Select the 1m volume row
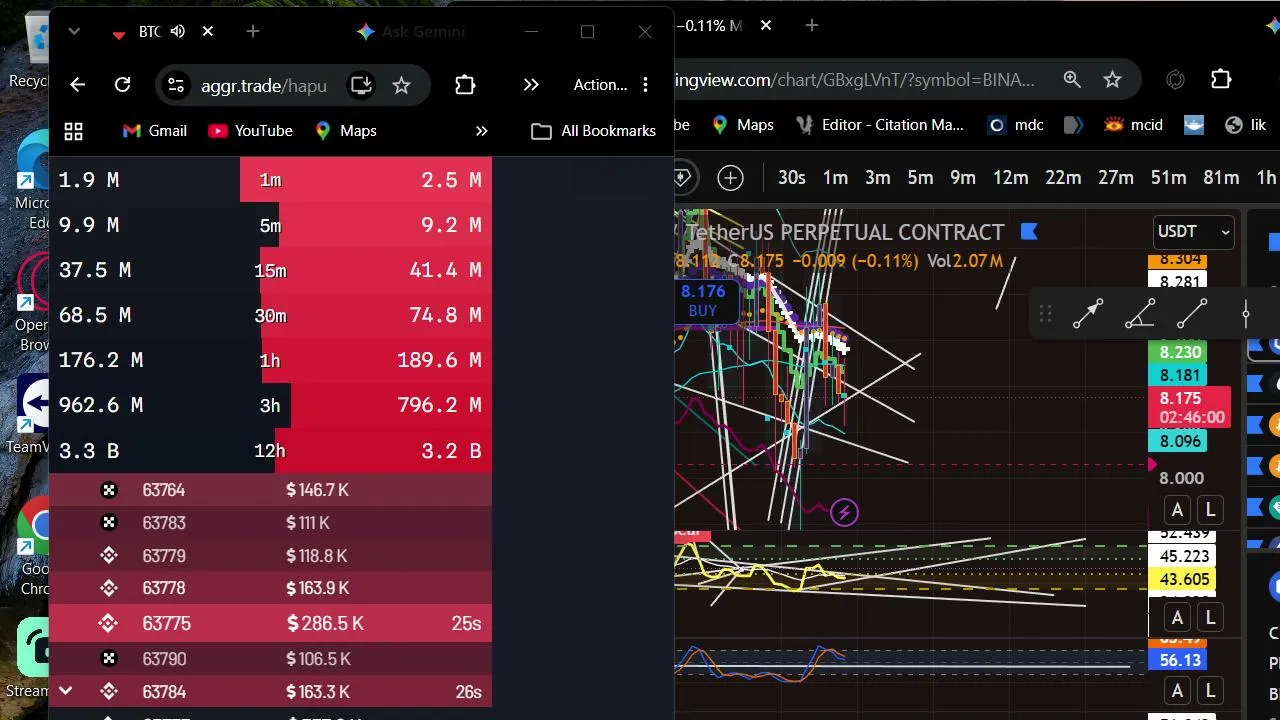 point(270,180)
